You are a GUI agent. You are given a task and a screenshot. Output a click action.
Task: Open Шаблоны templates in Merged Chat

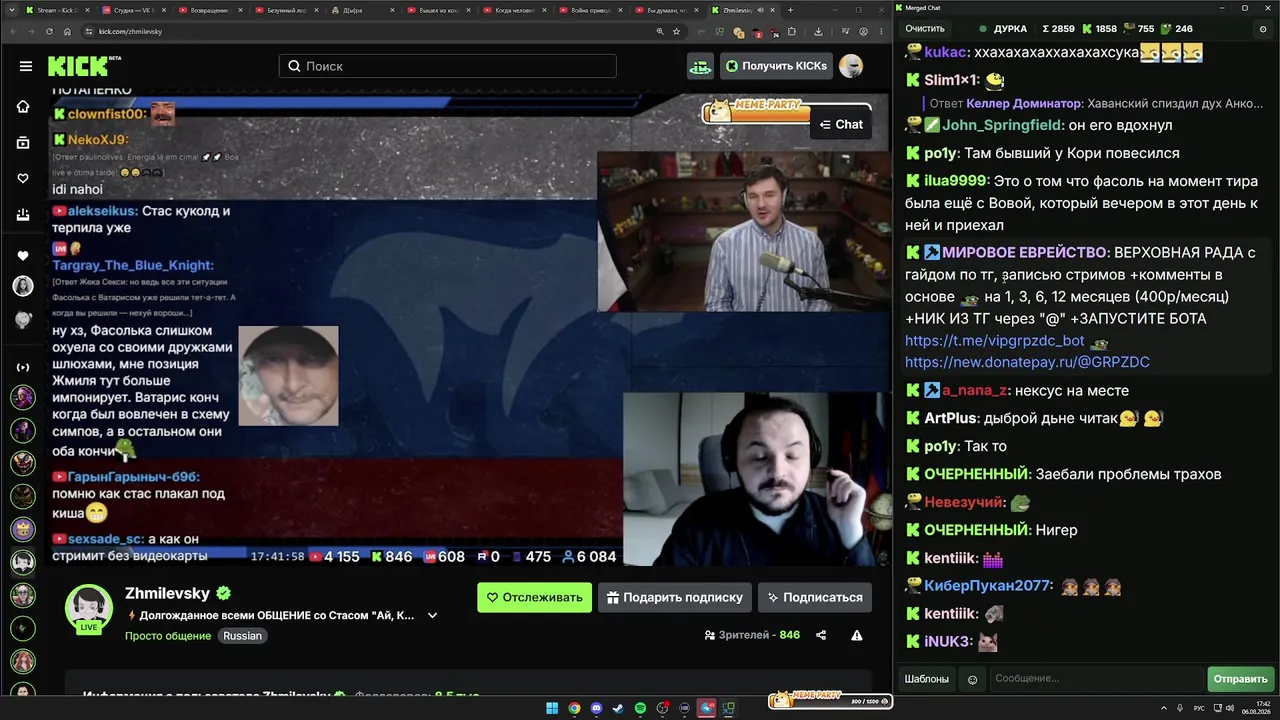[927, 679]
